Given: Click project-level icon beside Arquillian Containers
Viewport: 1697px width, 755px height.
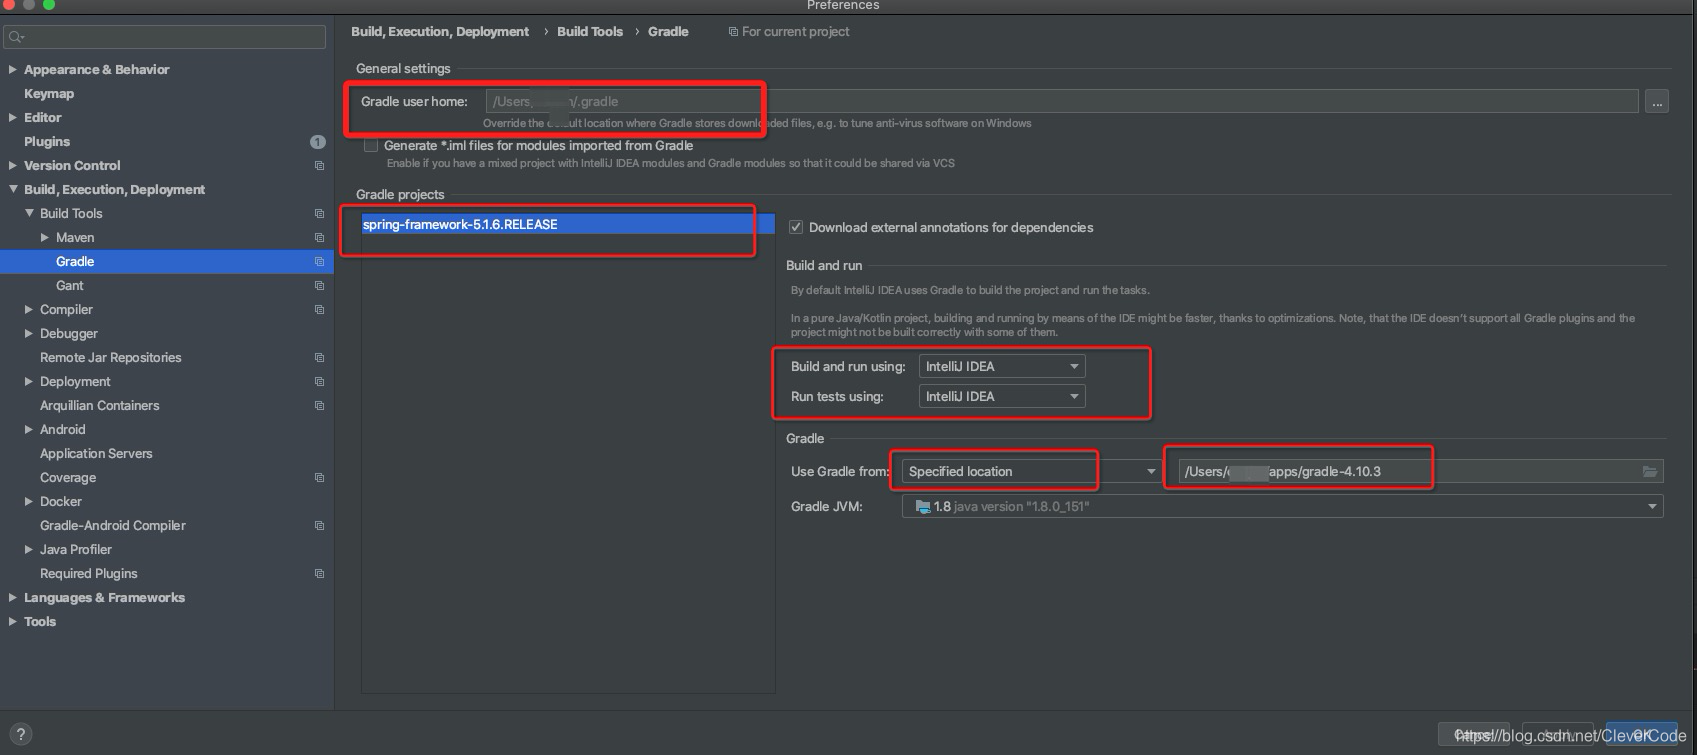Looking at the screenshot, I should (x=319, y=405).
